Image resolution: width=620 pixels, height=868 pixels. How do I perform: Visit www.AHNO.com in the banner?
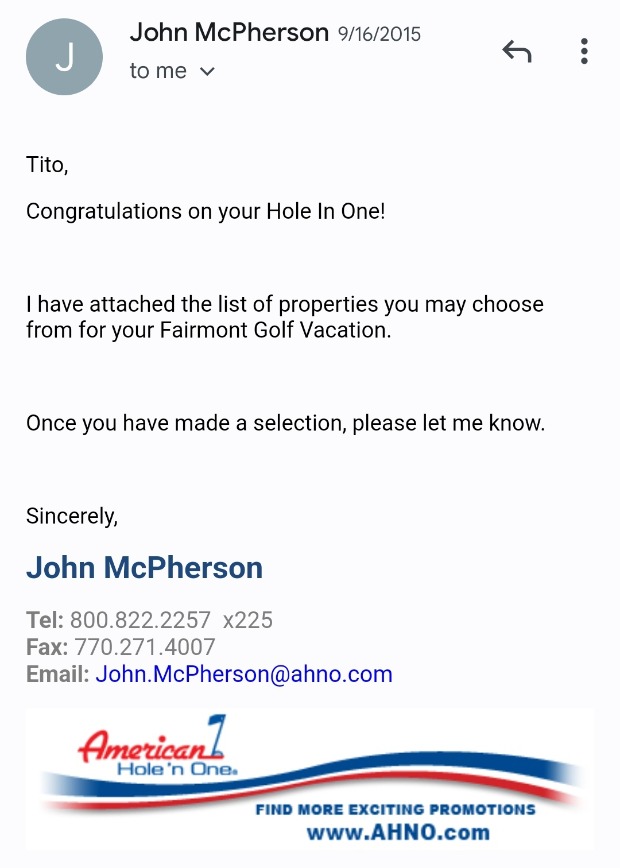click(398, 832)
